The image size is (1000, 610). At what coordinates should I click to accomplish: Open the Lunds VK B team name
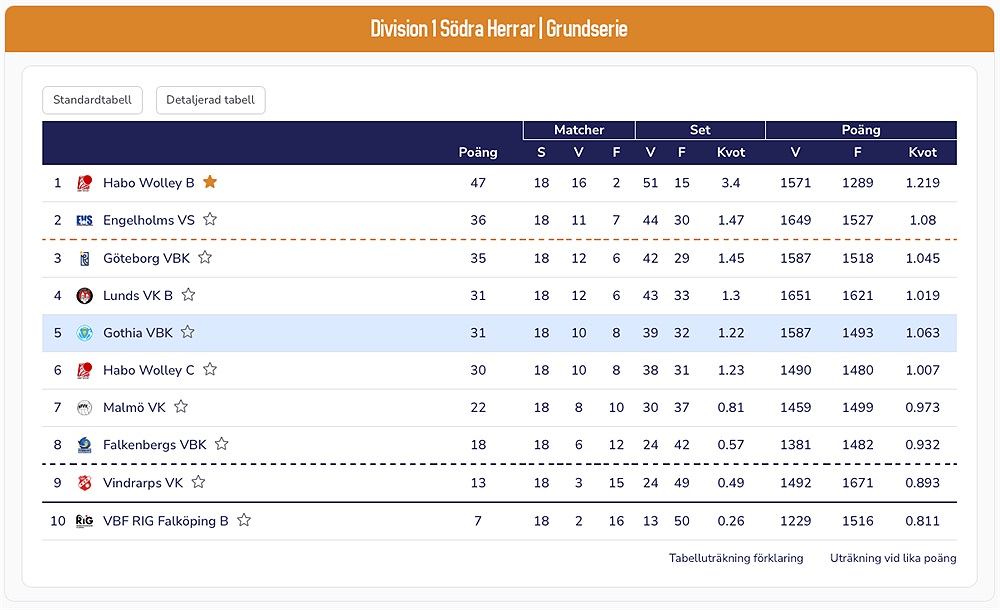(x=138, y=295)
